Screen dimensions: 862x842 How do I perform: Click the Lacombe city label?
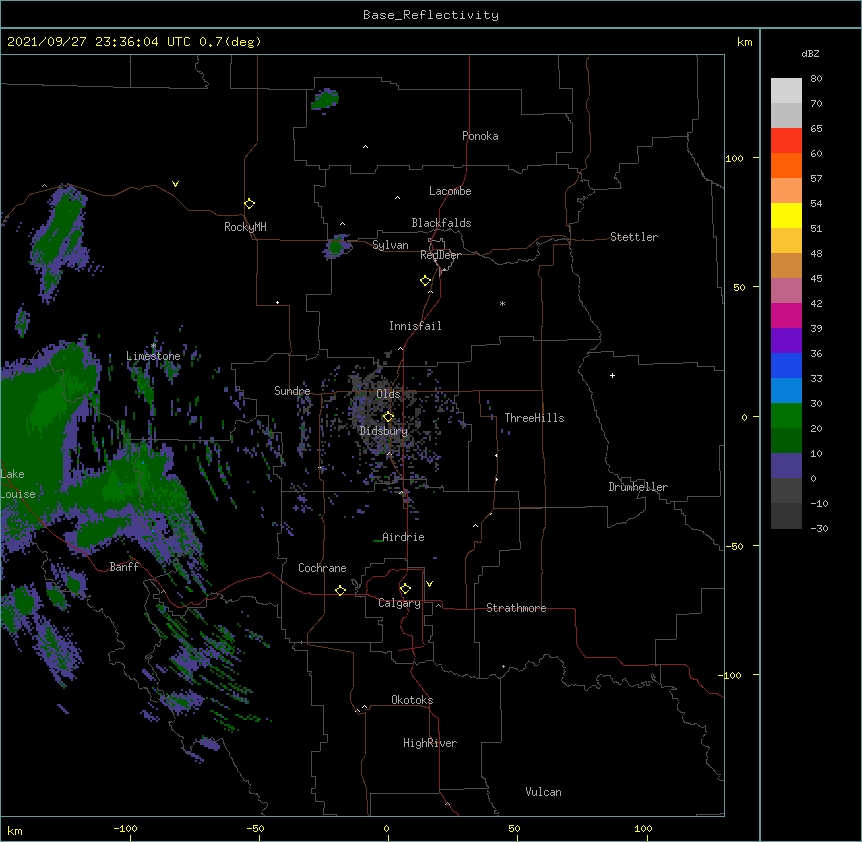pyautogui.click(x=450, y=191)
